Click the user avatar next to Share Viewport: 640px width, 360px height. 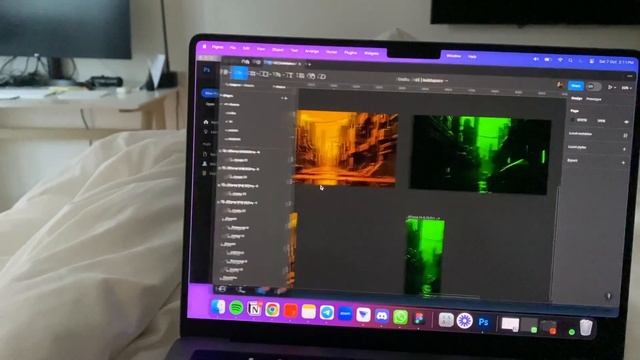(560, 85)
